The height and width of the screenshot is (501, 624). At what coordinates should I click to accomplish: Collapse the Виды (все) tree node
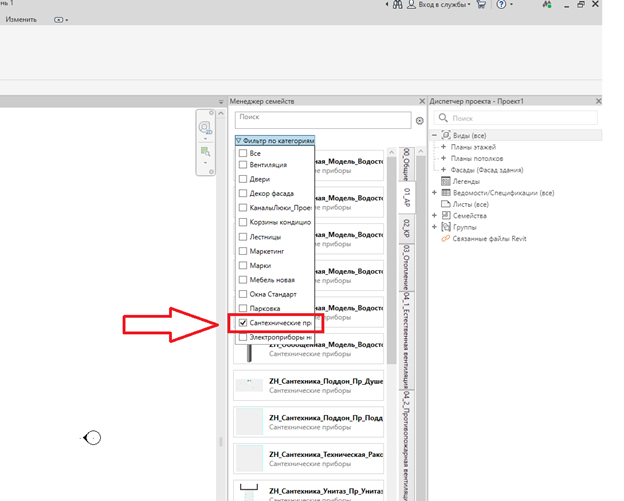coord(434,135)
